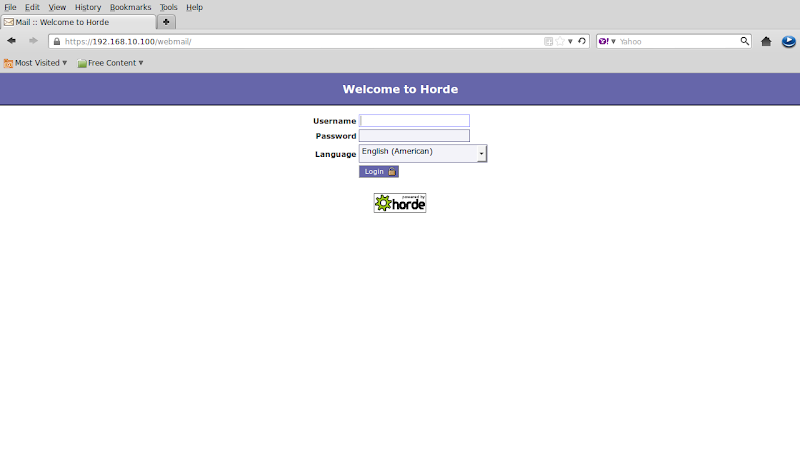Expand the Free Content bookmarks folder
Screen dimensions: 800x469
[110, 63]
